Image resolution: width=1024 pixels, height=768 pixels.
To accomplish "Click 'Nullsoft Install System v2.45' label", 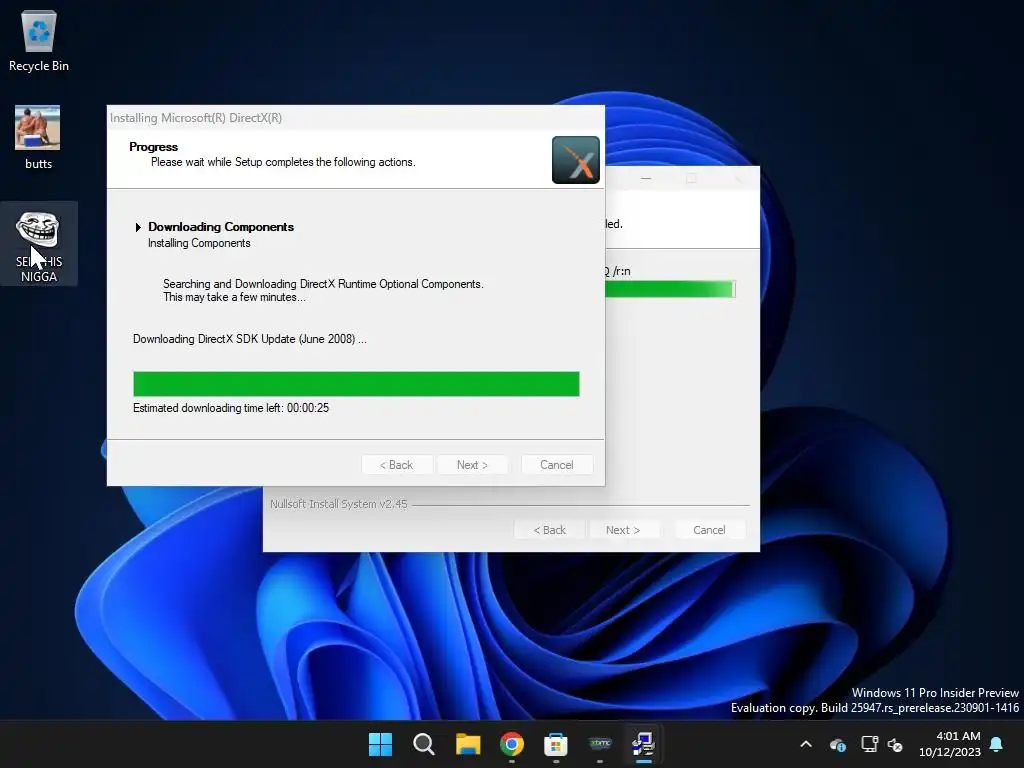I will [338, 504].
